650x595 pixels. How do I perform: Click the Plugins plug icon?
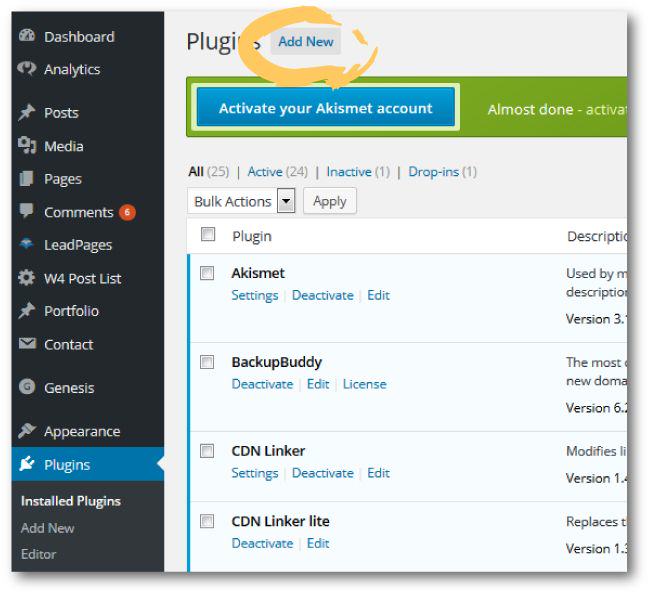point(27,464)
